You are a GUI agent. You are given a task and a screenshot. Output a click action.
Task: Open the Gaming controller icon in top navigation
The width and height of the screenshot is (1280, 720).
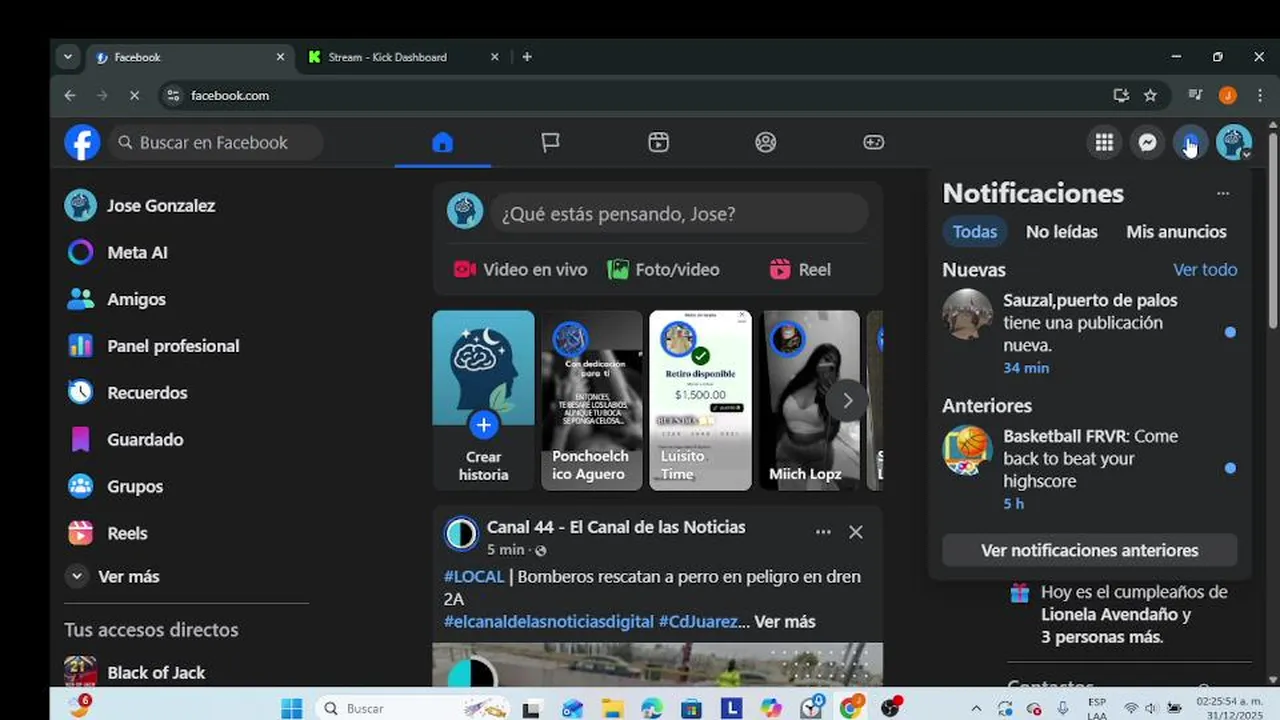coord(873,142)
